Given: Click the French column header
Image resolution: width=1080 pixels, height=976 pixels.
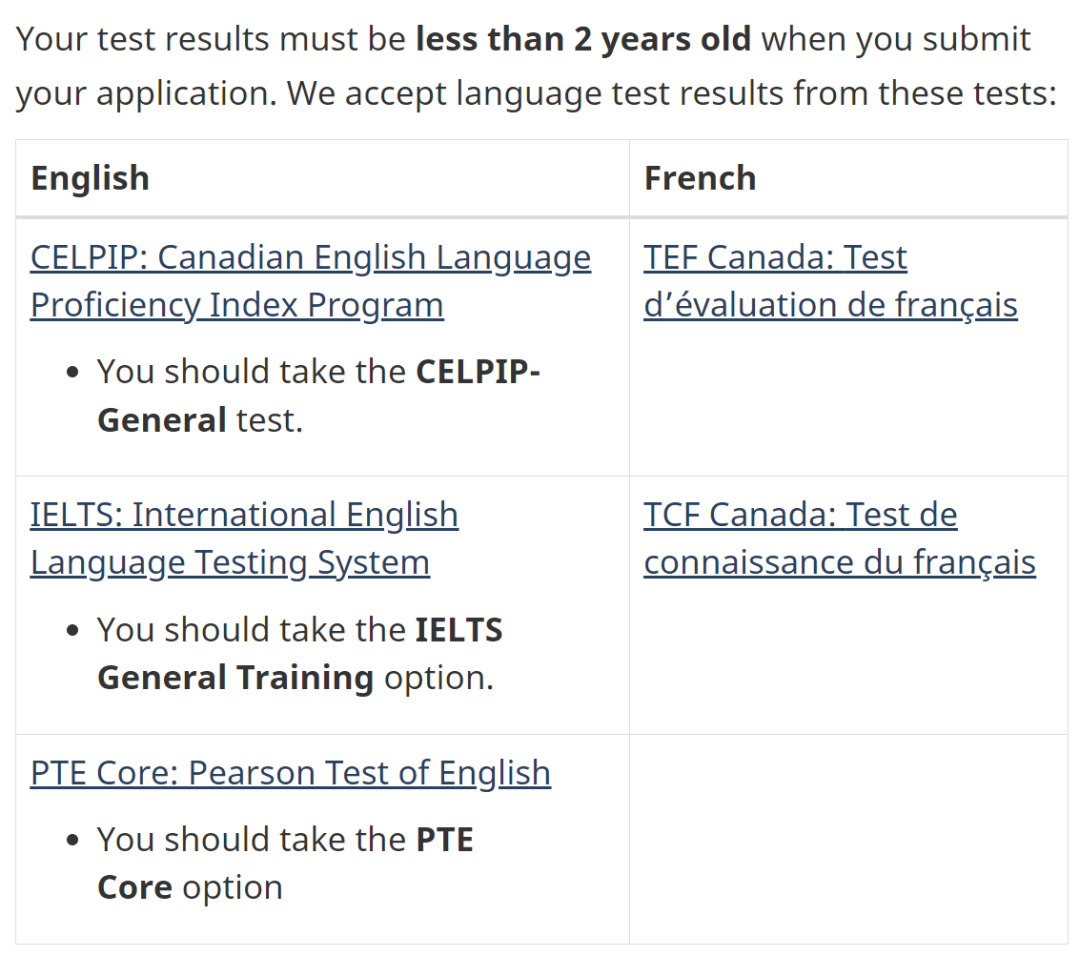Looking at the screenshot, I should click(700, 178).
